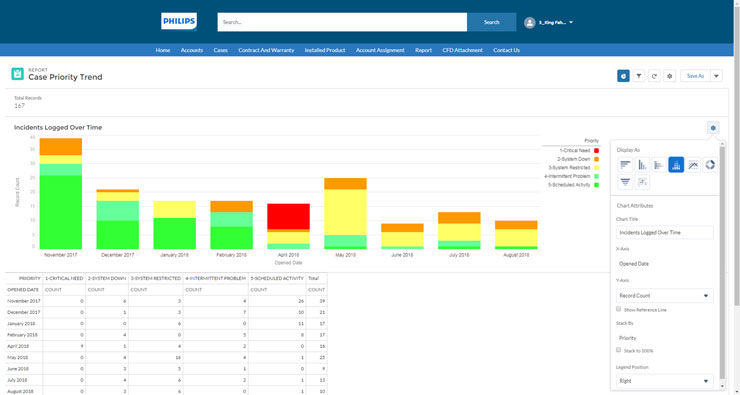Go to the Cases navigation tab
The image size is (740, 395).
pos(220,50)
